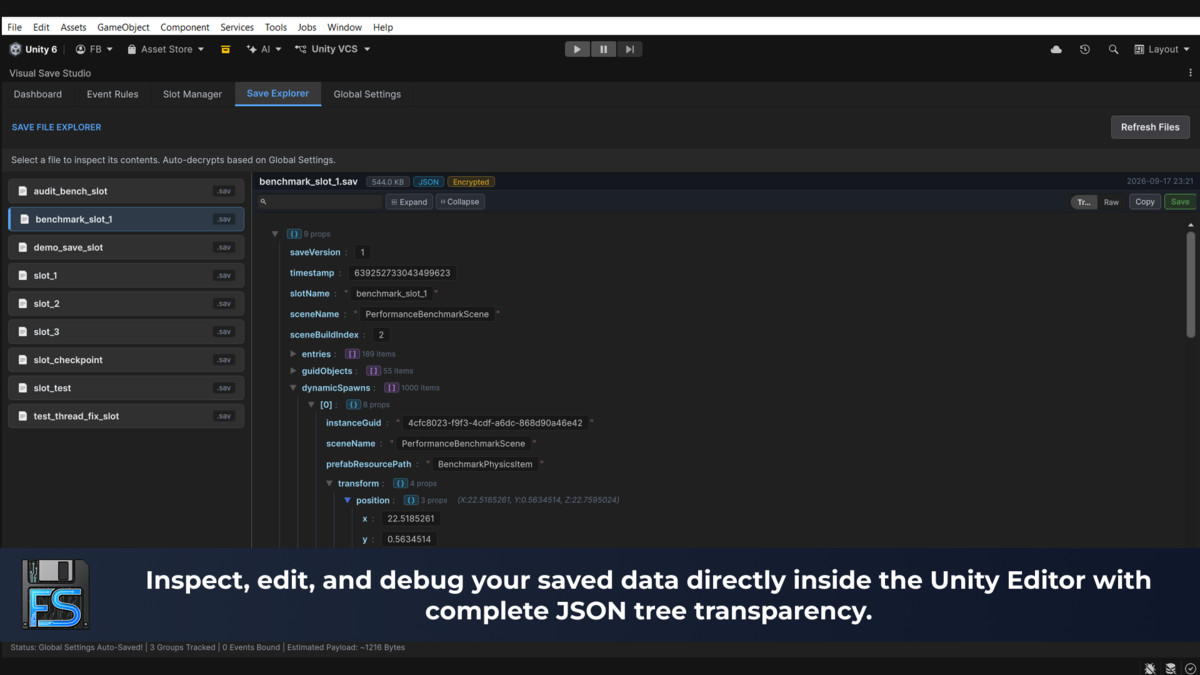
Task: Click the sceneBuildIndex value 2
Action: pos(381,335)
